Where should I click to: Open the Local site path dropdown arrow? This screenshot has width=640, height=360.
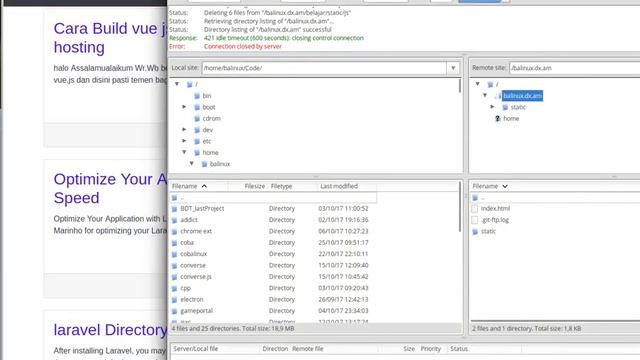pyautogui.click(x=453, y=68)
